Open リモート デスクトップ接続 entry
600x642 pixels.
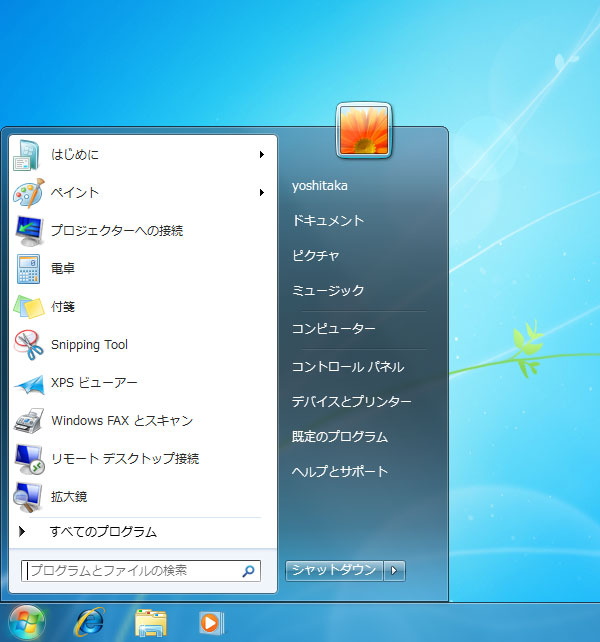pyautogui.click(x=143, y=459)
